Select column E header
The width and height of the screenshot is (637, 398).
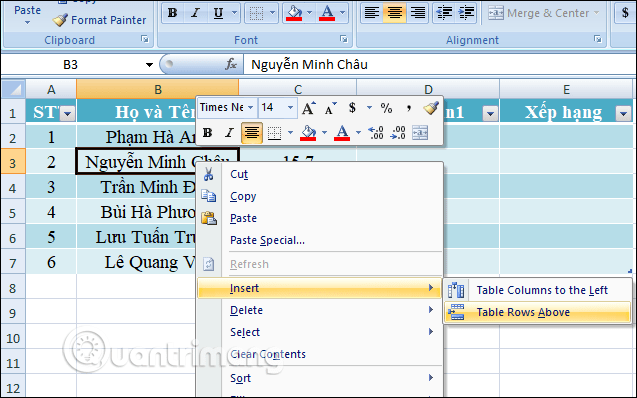tap(566, 89)
